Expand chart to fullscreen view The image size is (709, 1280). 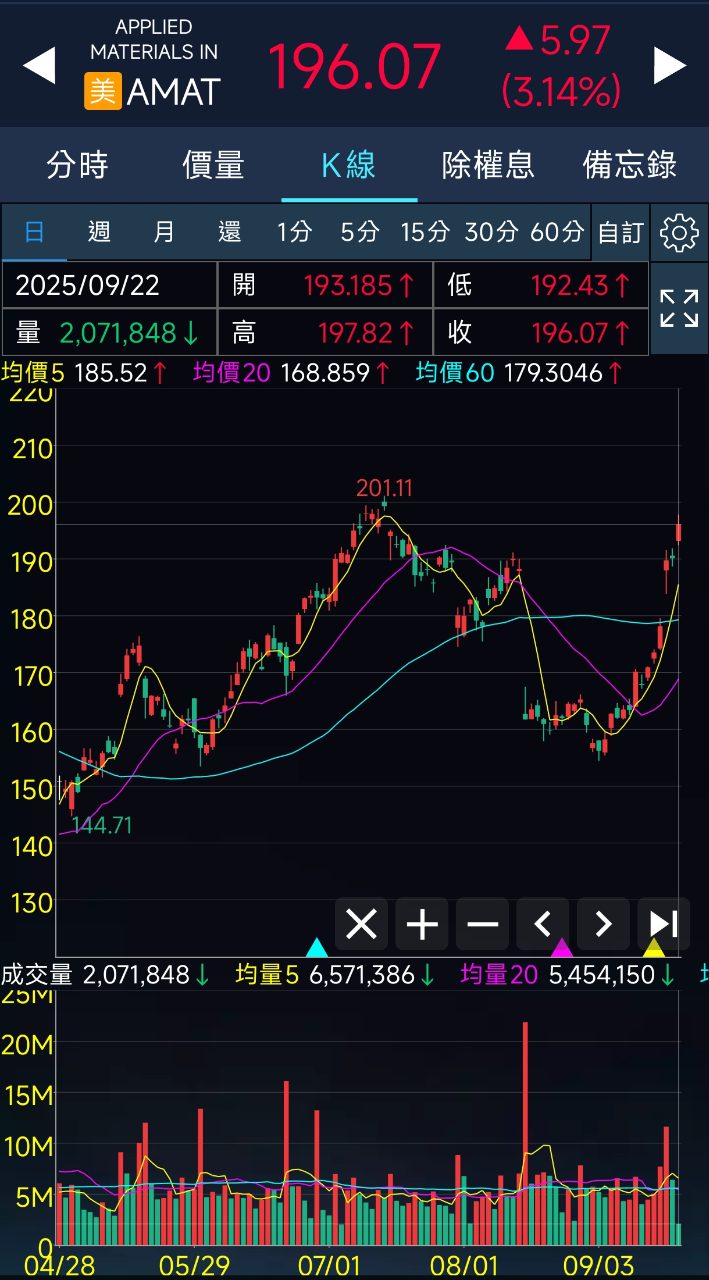coord(679,308)
